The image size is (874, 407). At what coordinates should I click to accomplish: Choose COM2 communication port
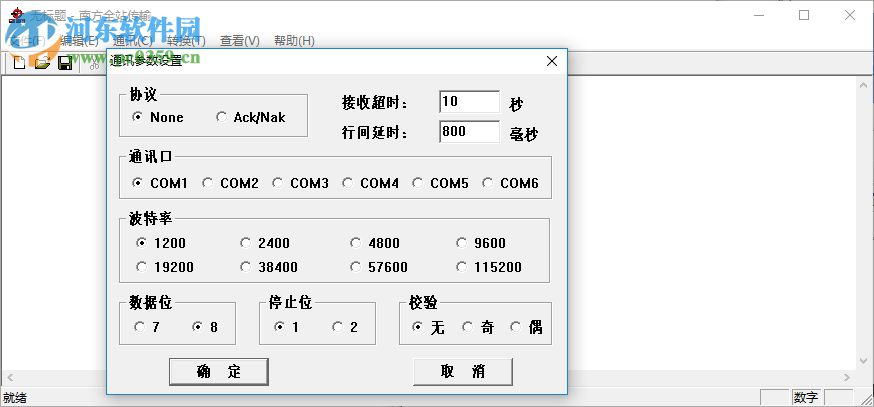point(230,183)
